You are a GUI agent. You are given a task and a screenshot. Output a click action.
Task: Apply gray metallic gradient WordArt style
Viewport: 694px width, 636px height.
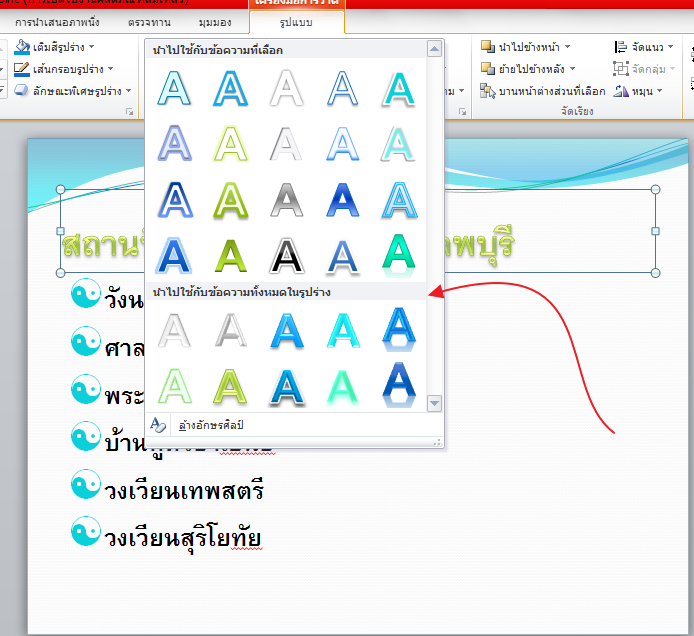(287, 200)
